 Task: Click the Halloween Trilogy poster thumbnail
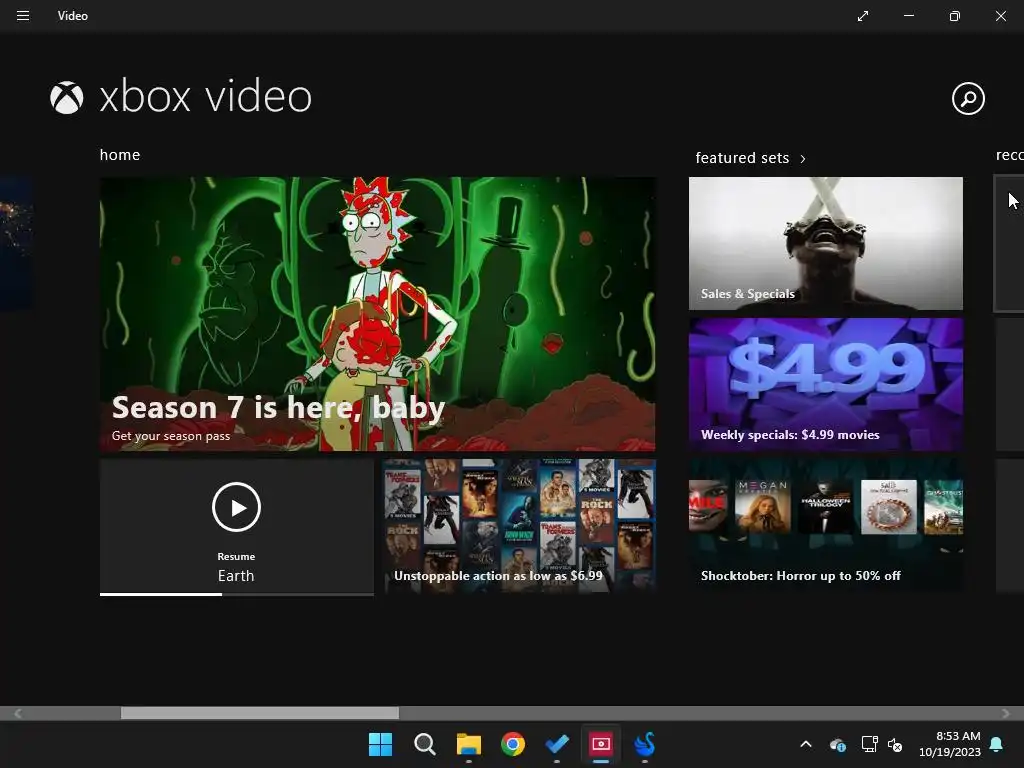(x=825, y=507)
